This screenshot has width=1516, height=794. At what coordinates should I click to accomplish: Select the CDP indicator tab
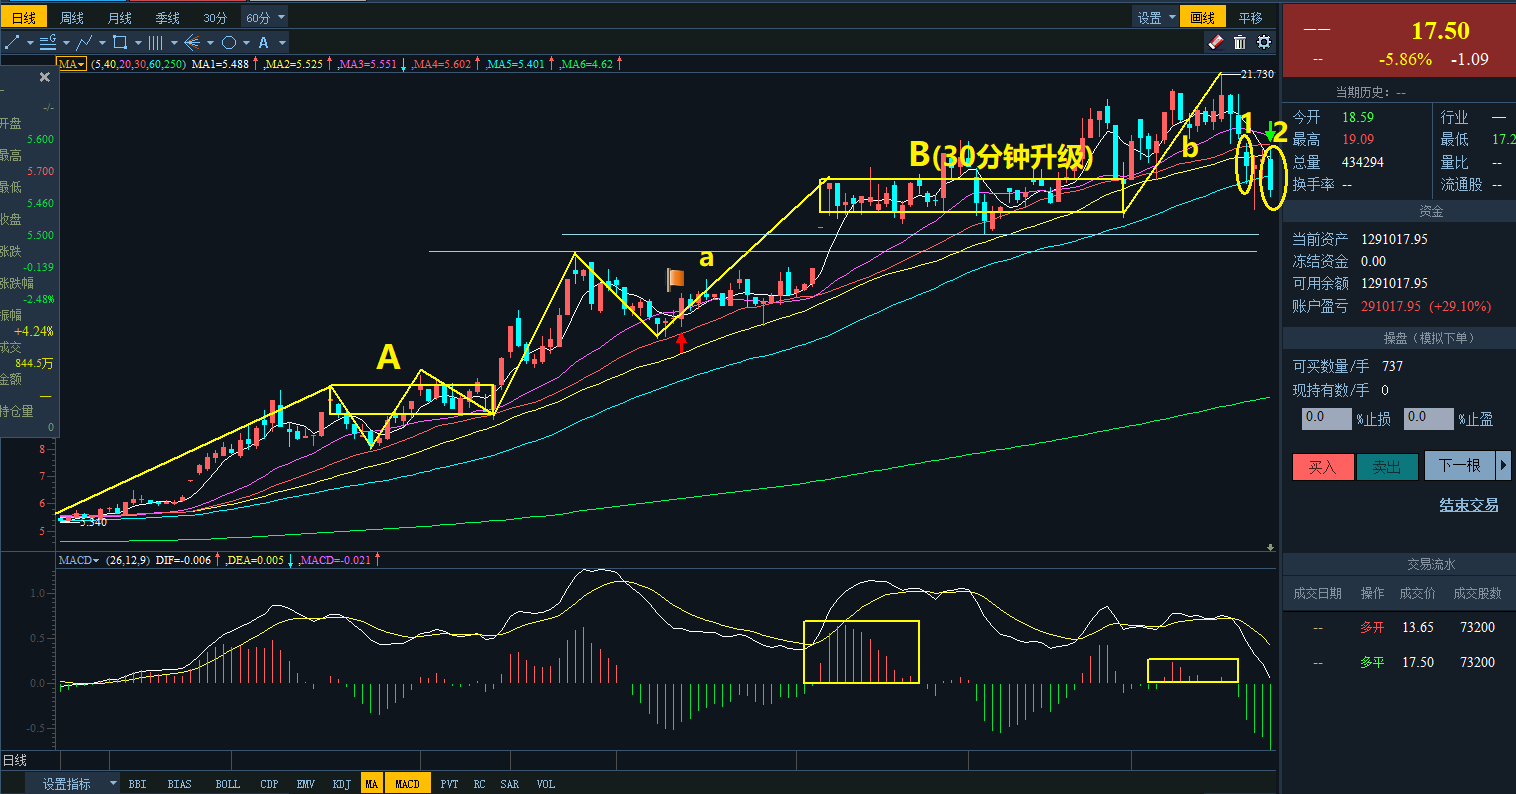(269, 784)
